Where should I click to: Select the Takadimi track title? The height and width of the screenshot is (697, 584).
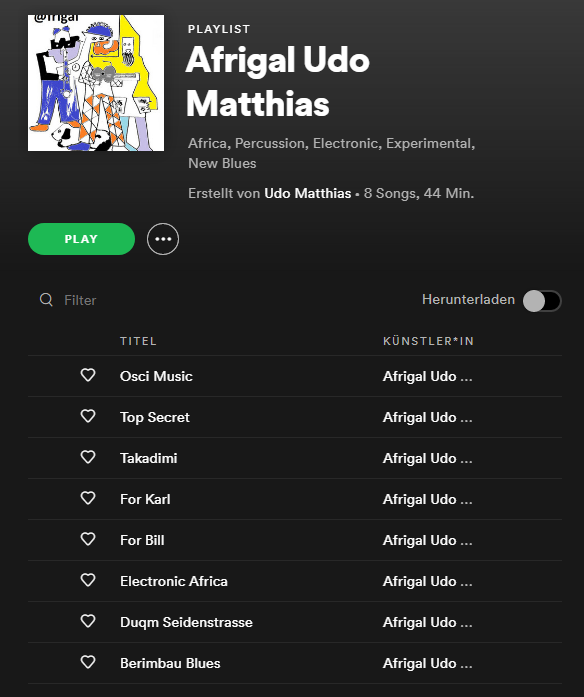(148, 458)
